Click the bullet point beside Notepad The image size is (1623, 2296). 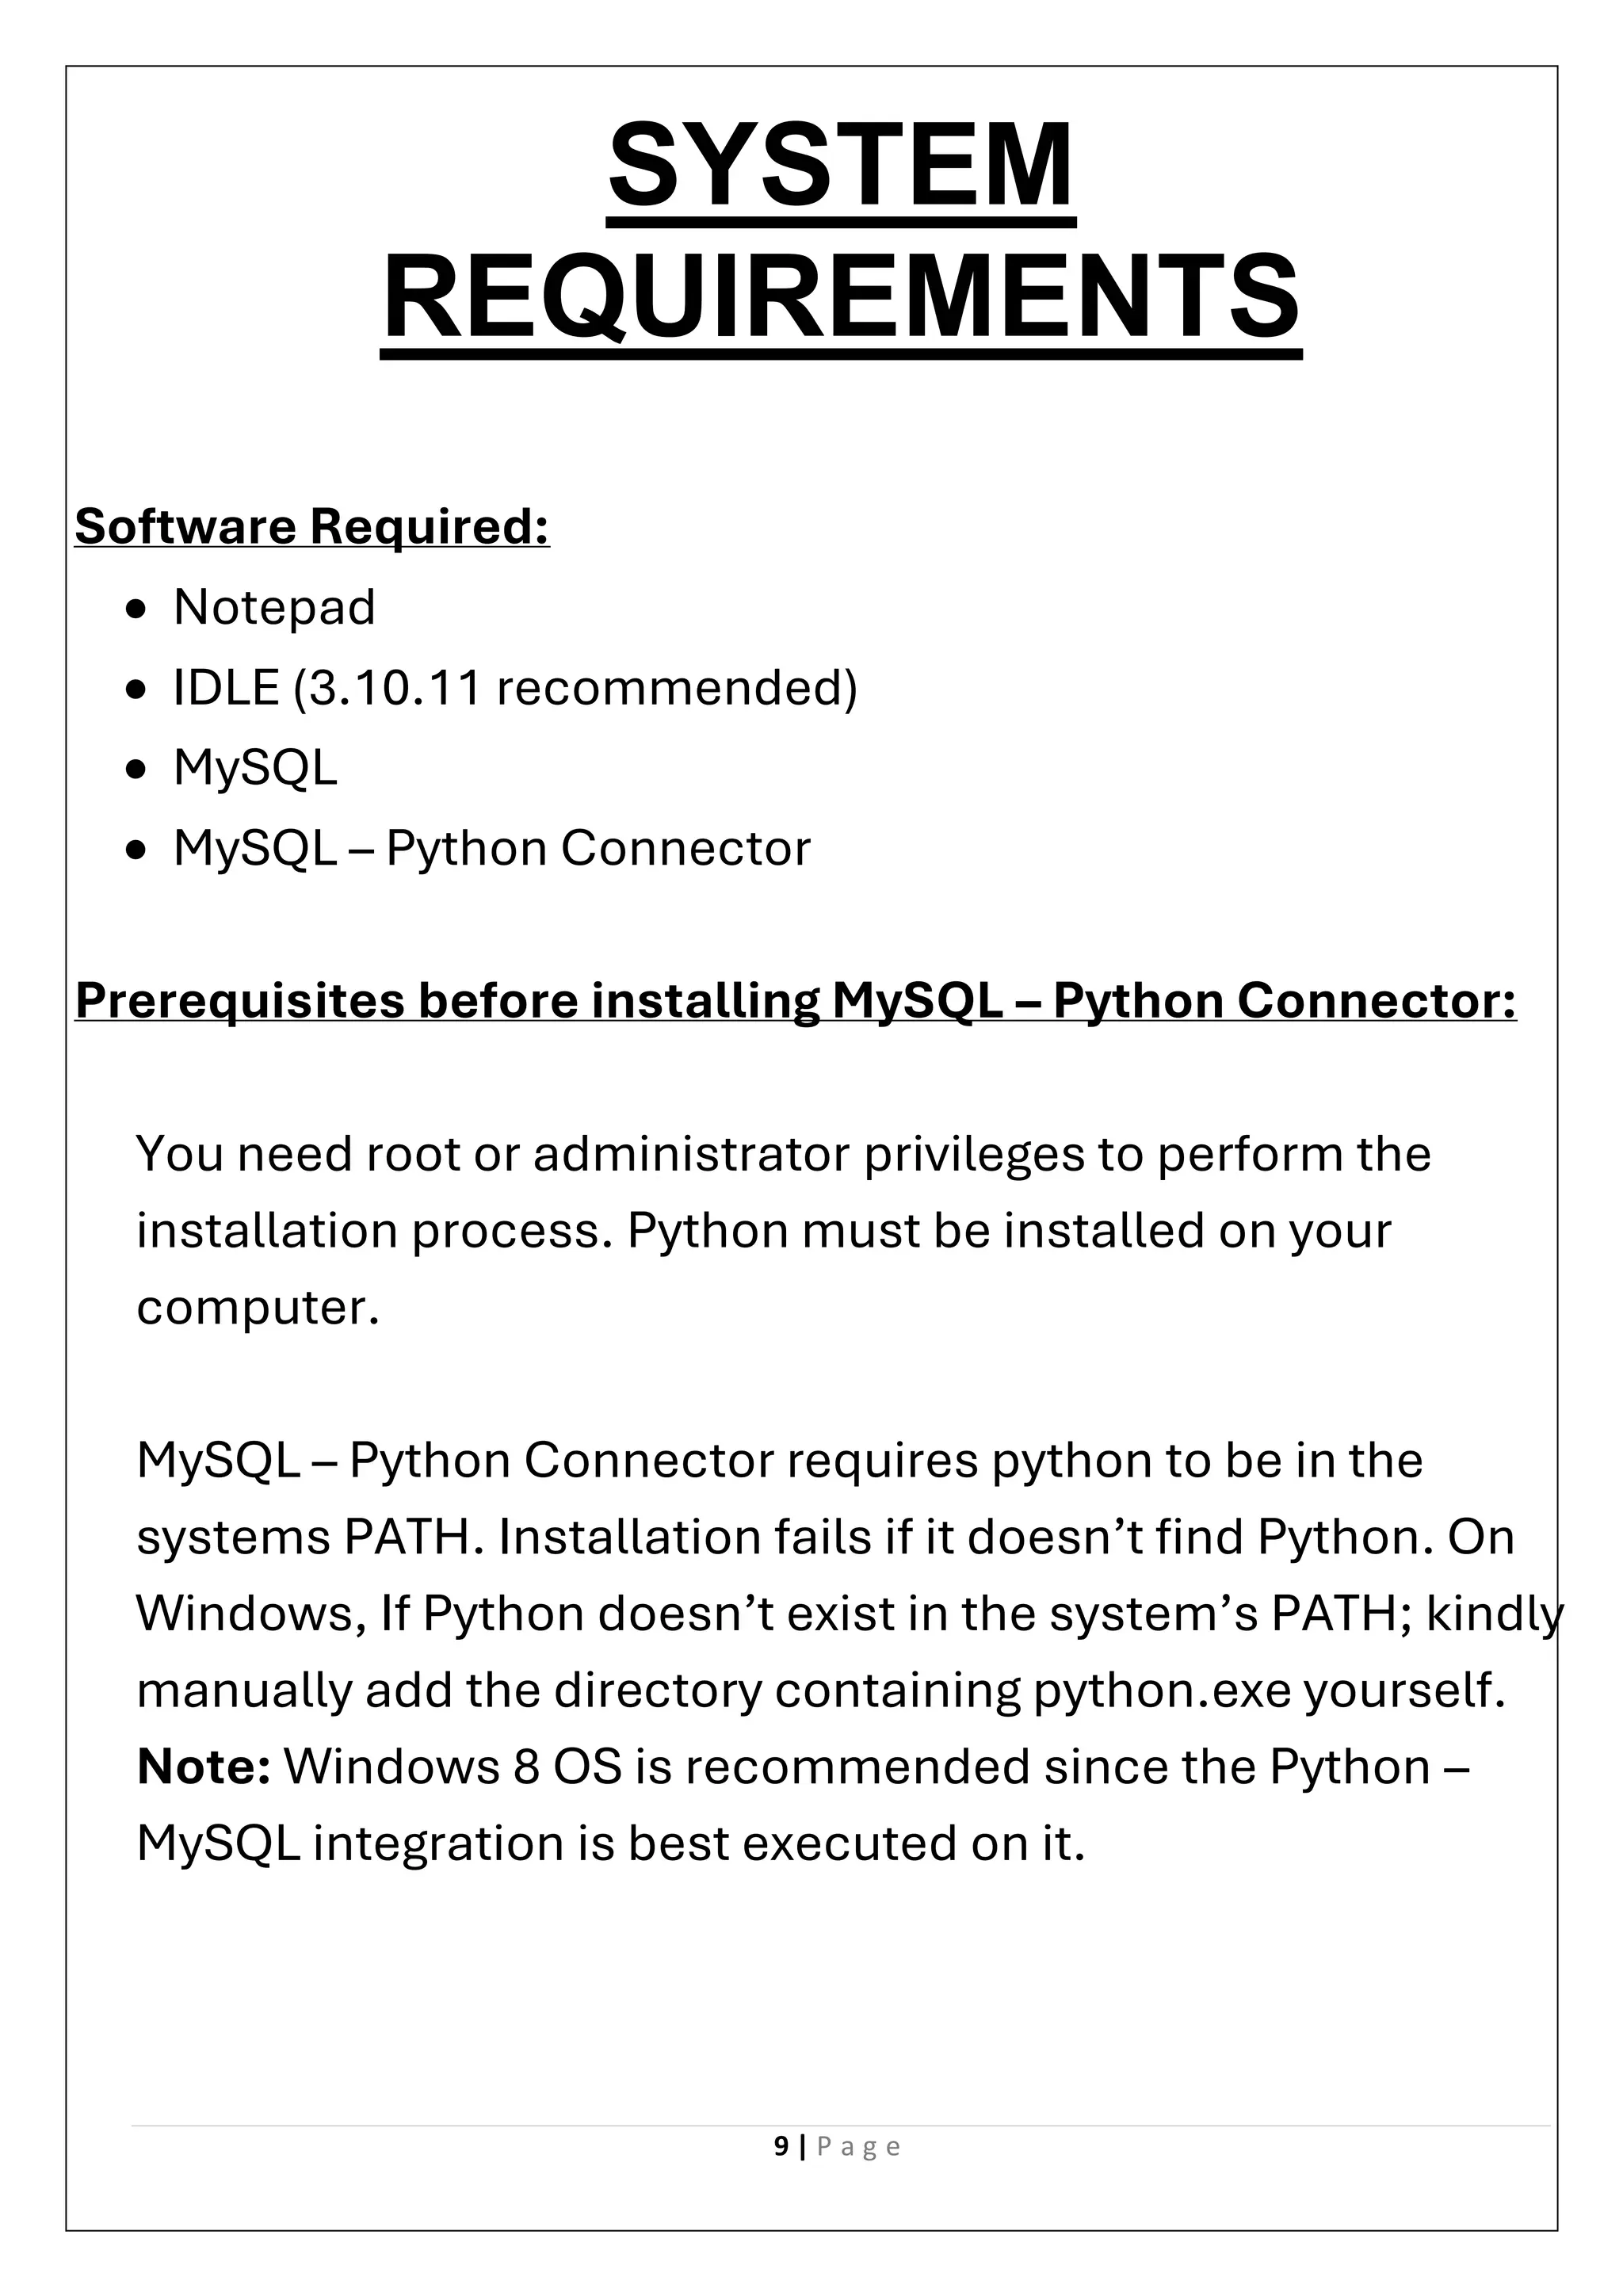pyautogui.click(x=138, y=610)
